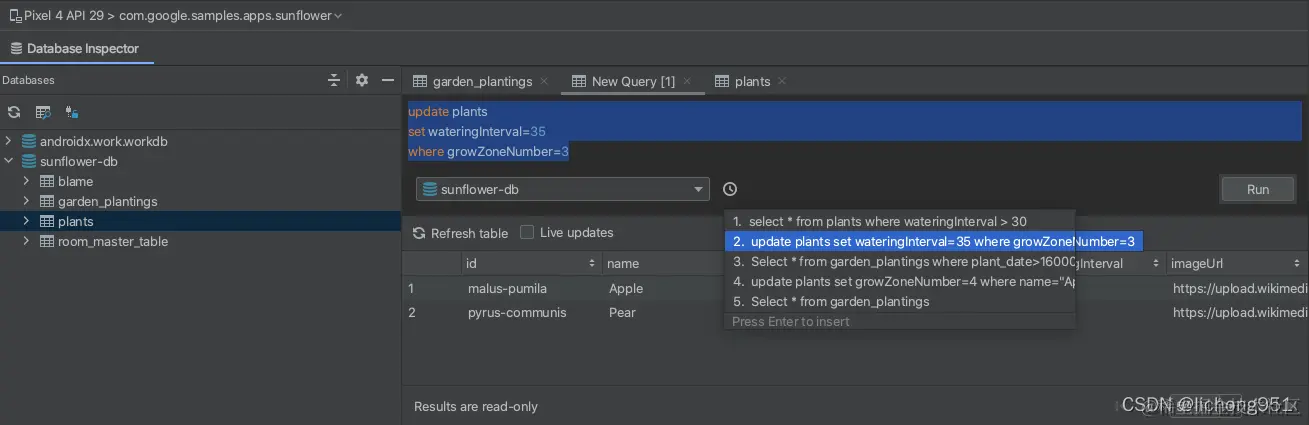This screenshot has height=425, width=1309.
Task: Click the room_master_table table icon
Action: click(47, 241)
